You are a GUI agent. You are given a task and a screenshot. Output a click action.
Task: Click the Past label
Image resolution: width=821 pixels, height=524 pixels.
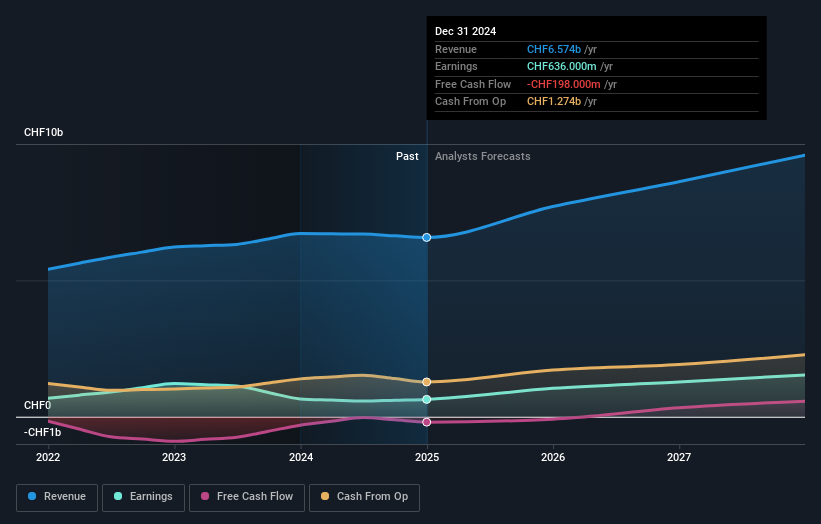[407, 157]
